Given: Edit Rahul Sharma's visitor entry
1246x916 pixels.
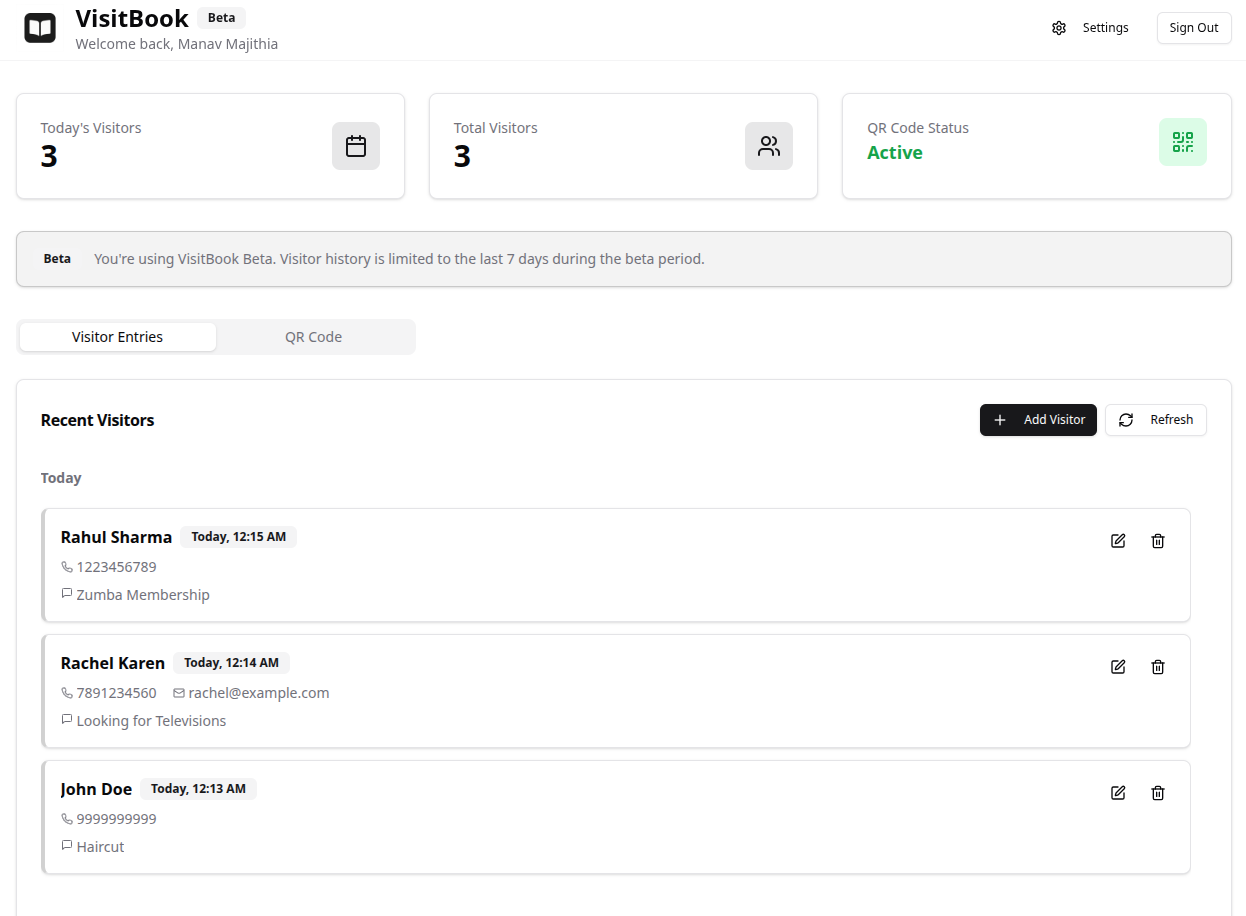Looking at the screenshot, I should (1118, 541).
